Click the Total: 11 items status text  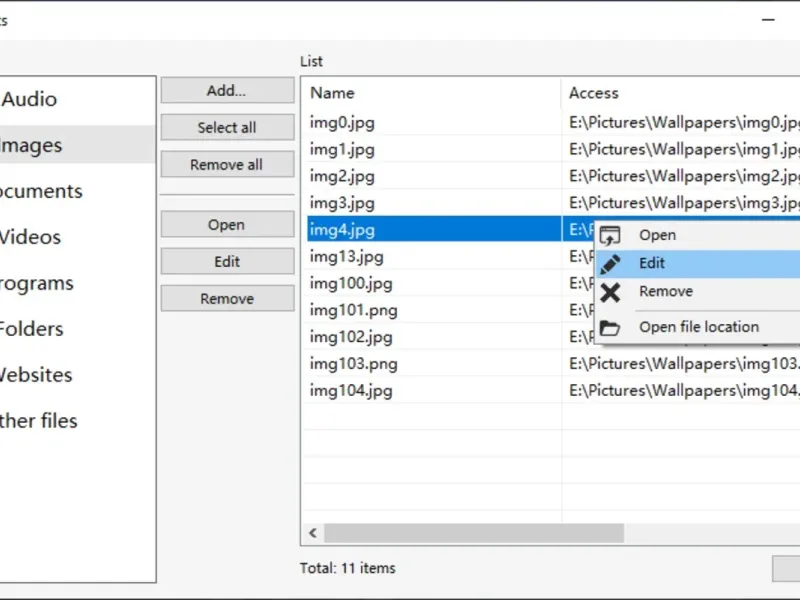point(347,568)
